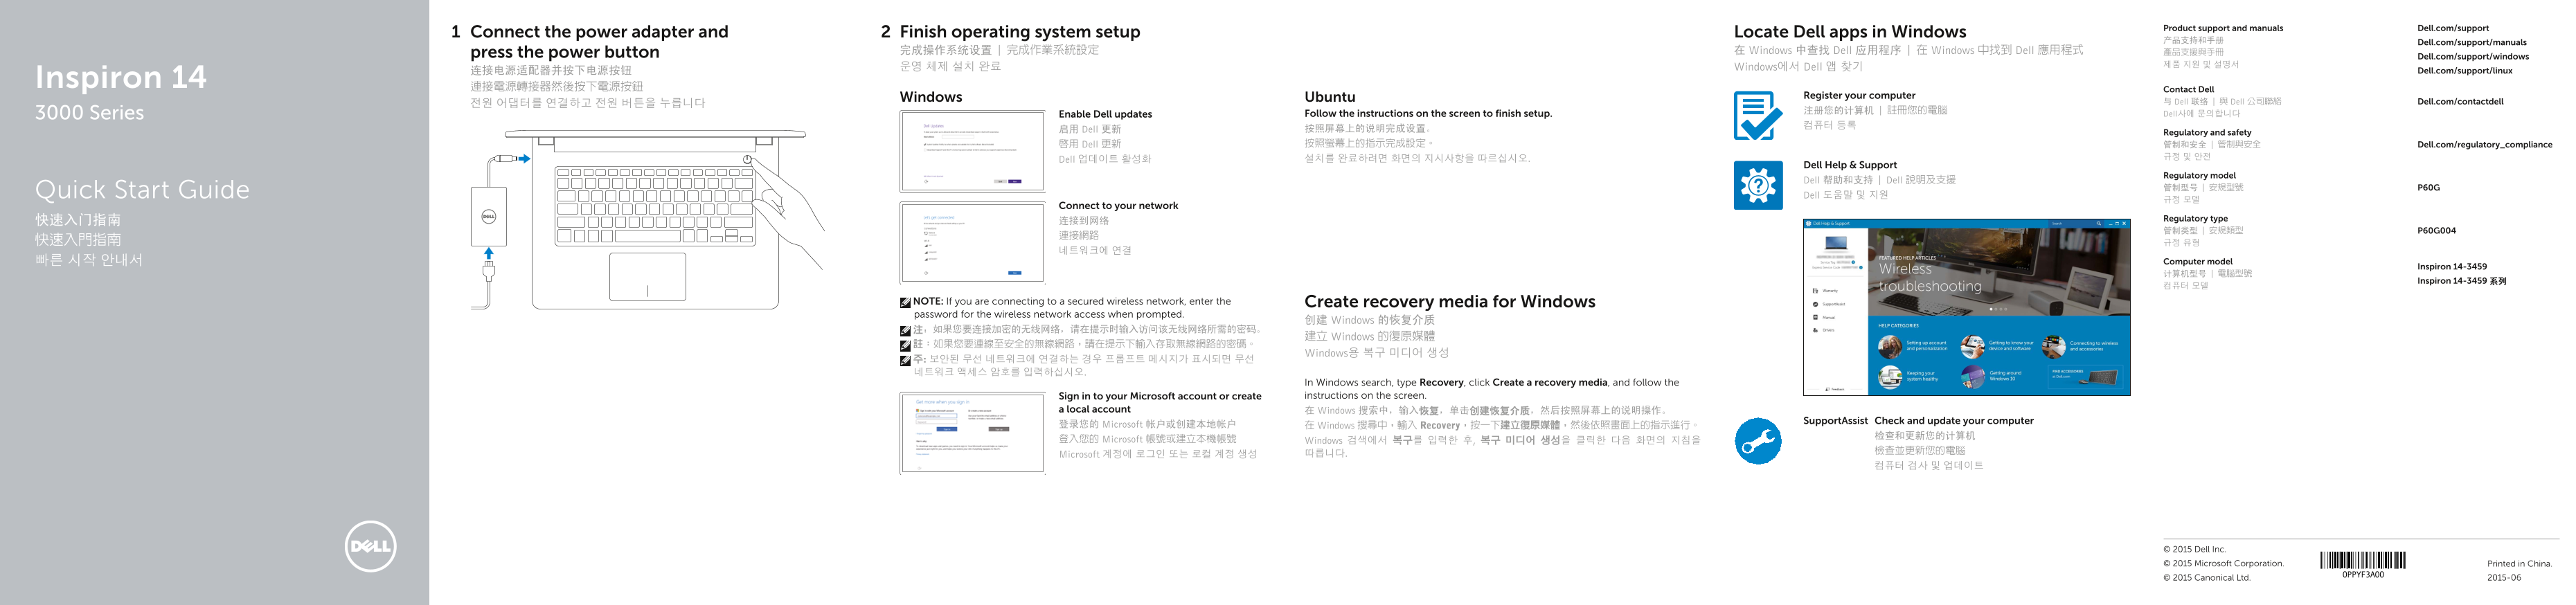Click the Follow the instructions Ubuntu sentence
The height and width of the screenshot is (605, 2576).
[x=1427, y=114]
